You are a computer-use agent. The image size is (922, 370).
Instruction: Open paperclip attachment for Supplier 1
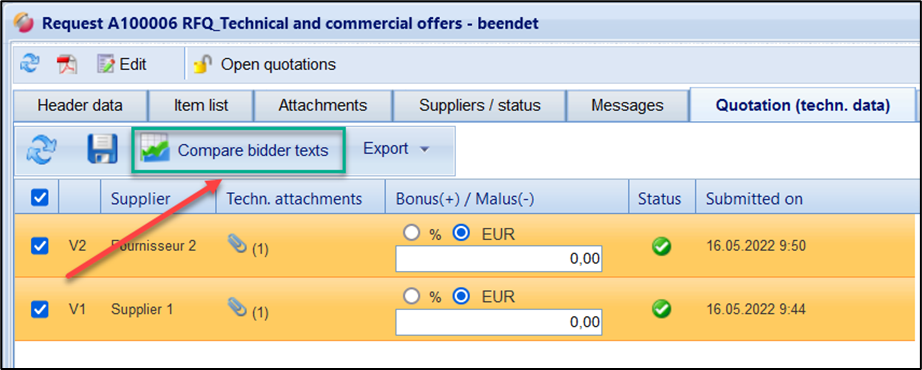pyautogui.click(x=237, y=308)
